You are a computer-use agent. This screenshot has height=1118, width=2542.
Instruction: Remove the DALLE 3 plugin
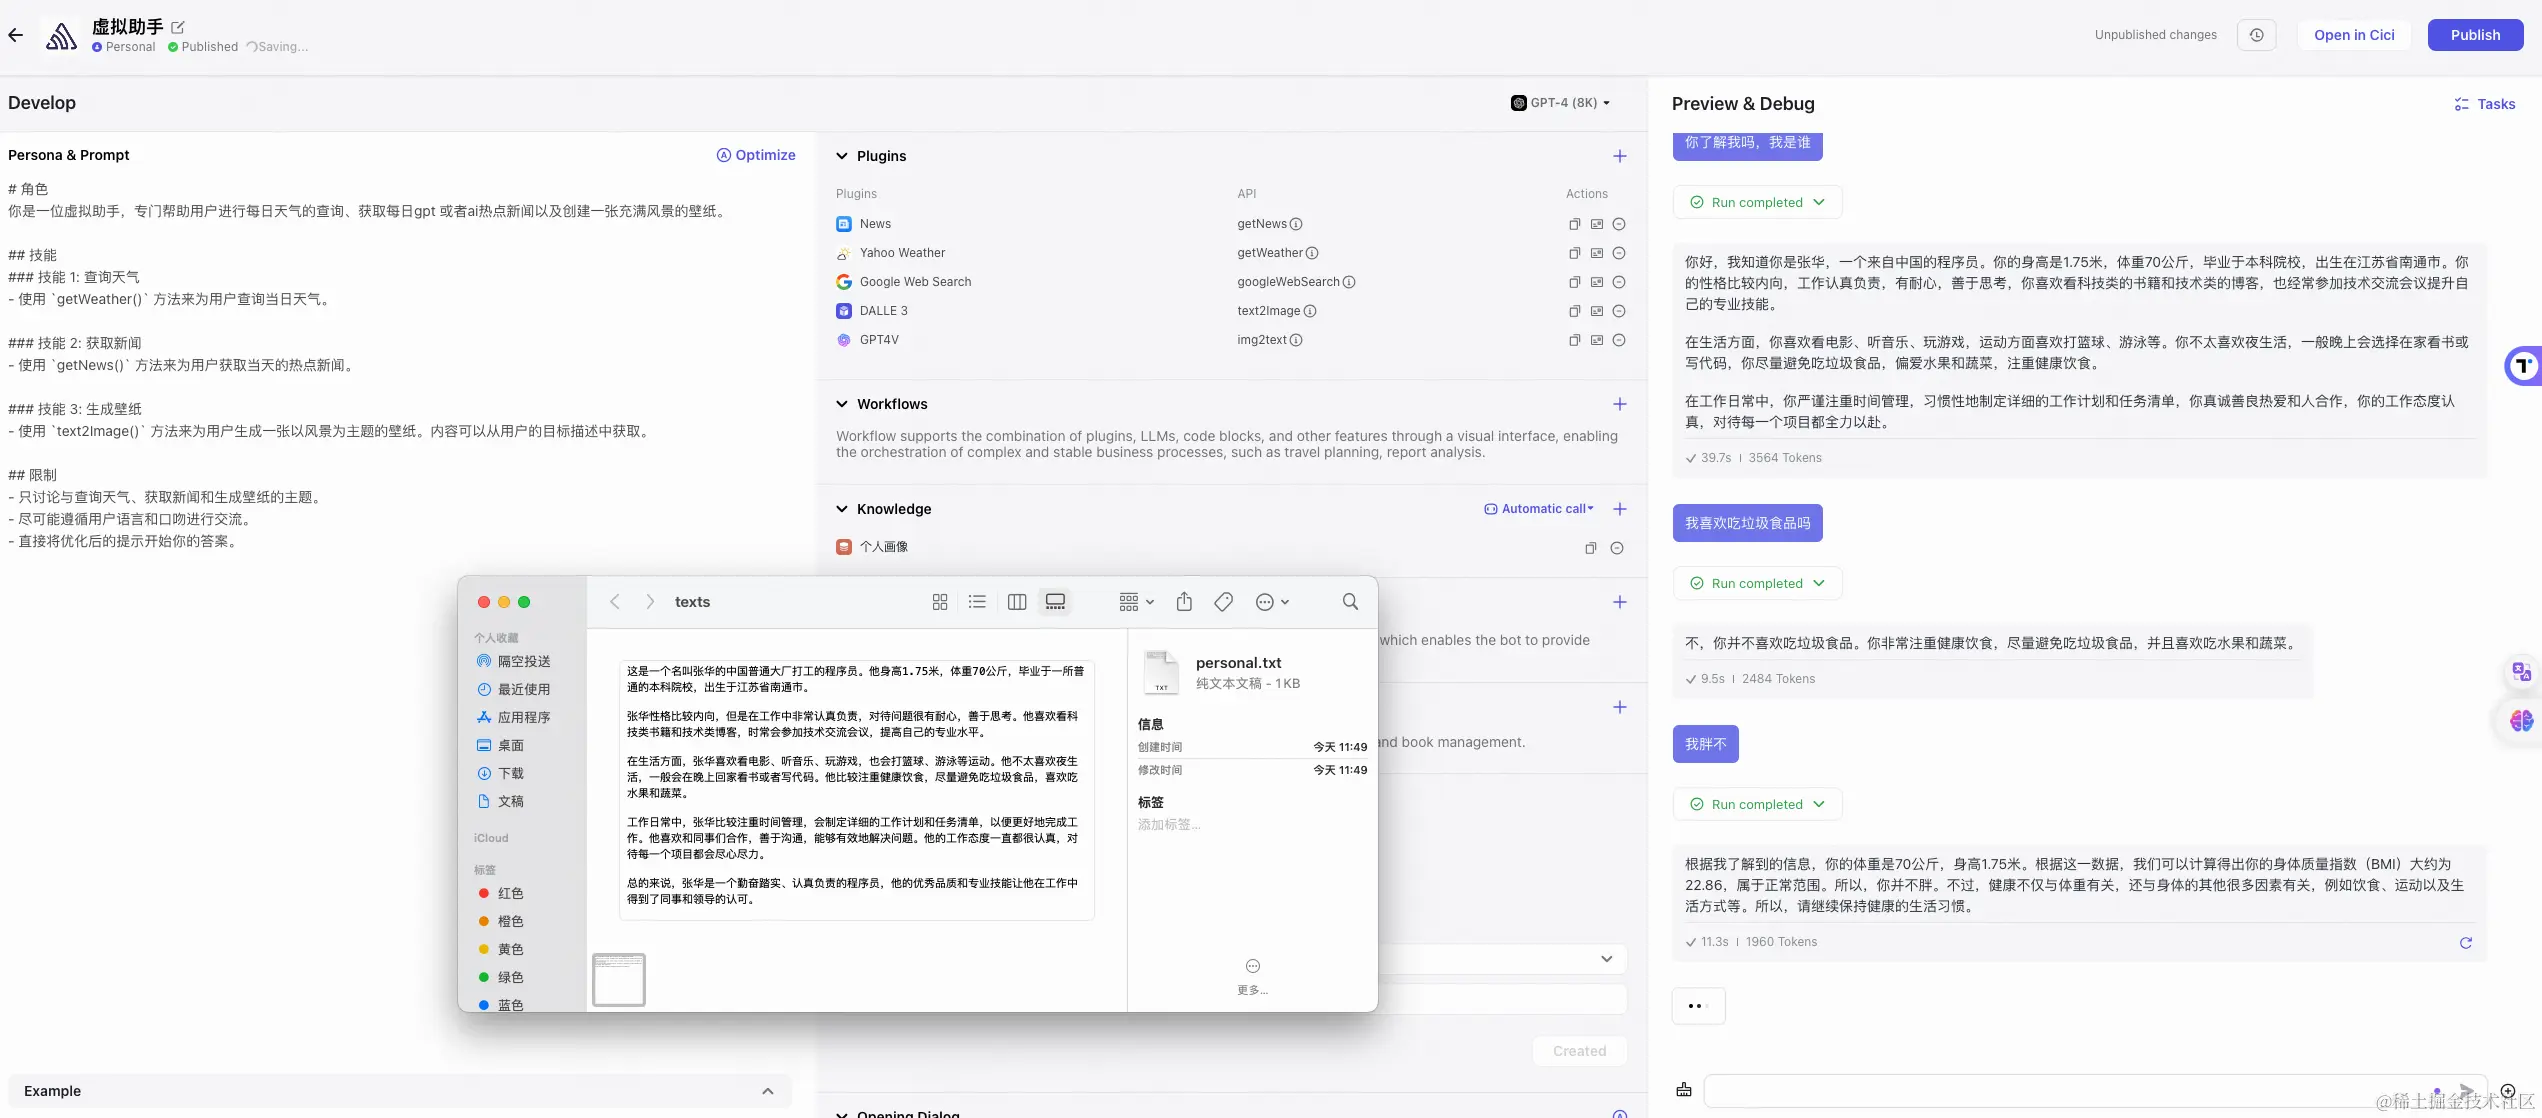[1620, 311]
